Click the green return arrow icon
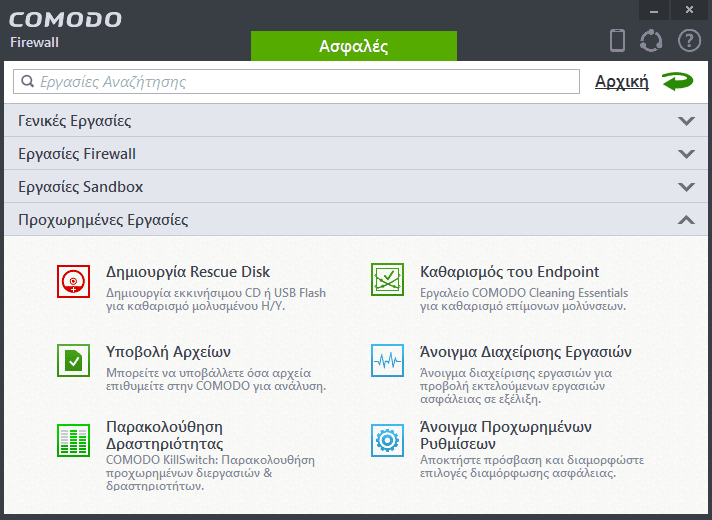This screenshot has height=520, width=712. (677, 82)
